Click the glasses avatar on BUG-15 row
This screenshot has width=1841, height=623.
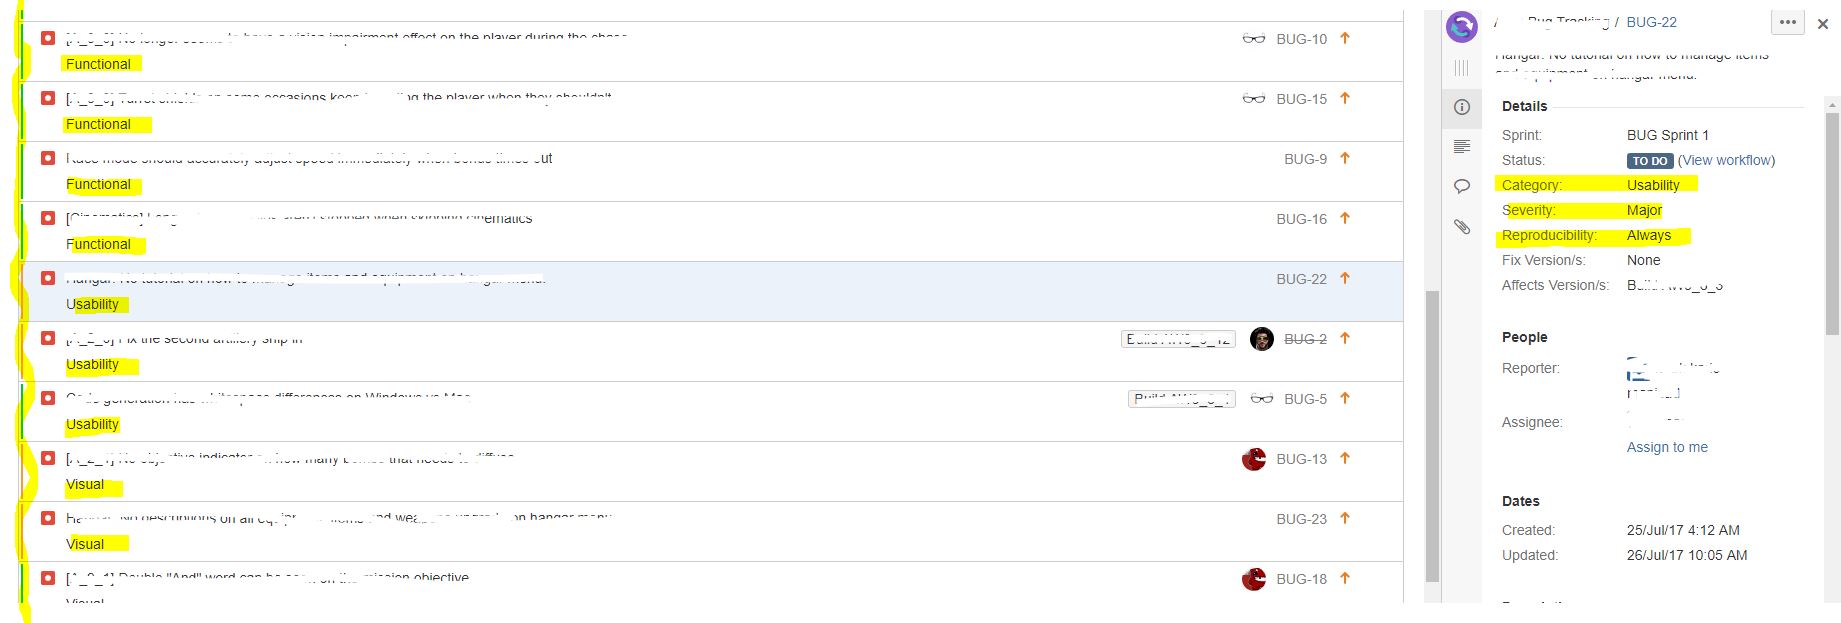(1254, 99)
